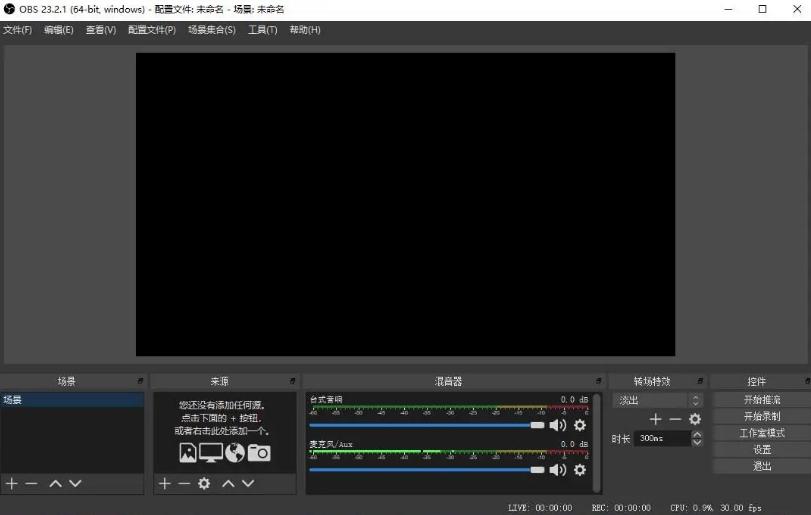
Task: Click the 麦克风/Aux 0.0 dB level readout
Action: (x=574, y=444)
